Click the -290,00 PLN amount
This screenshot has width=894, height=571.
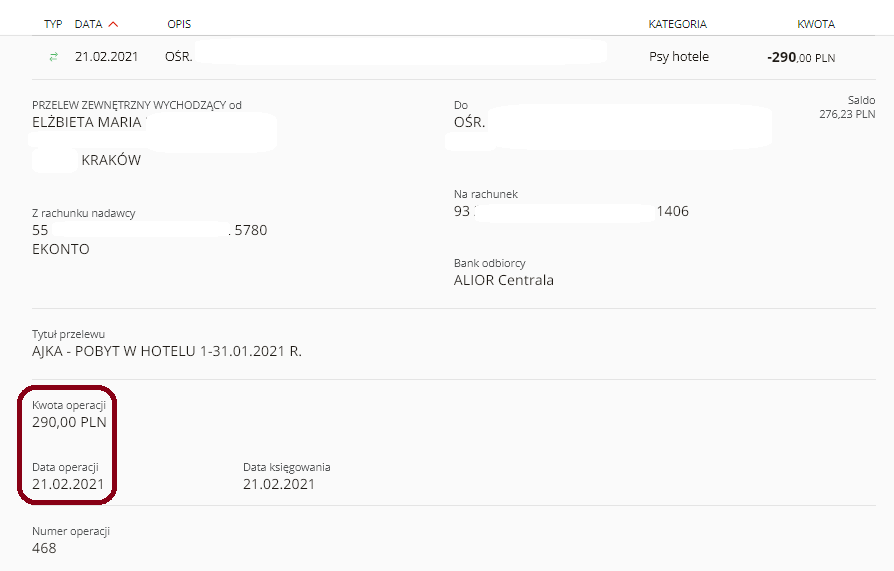pos(801,57)
